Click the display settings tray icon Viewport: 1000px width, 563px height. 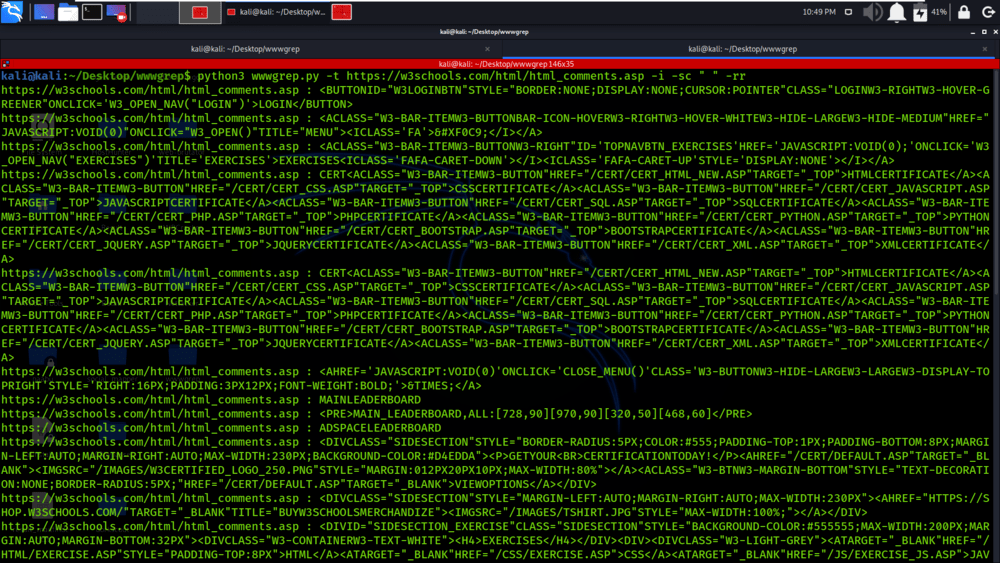click(x=848, y=12)
